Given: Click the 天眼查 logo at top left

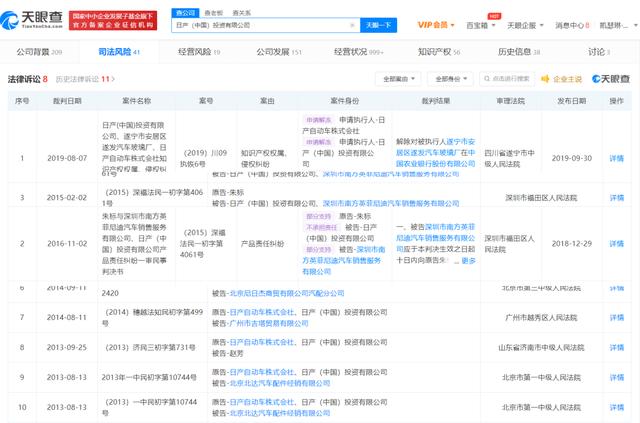Looking at the screenshot, I should coord(32,20).
